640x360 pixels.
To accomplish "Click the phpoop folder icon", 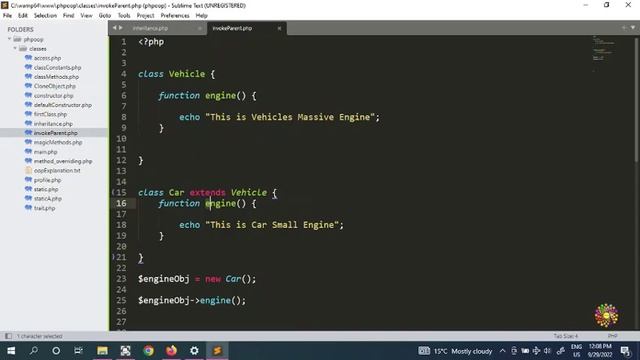I will click(17, 39).
